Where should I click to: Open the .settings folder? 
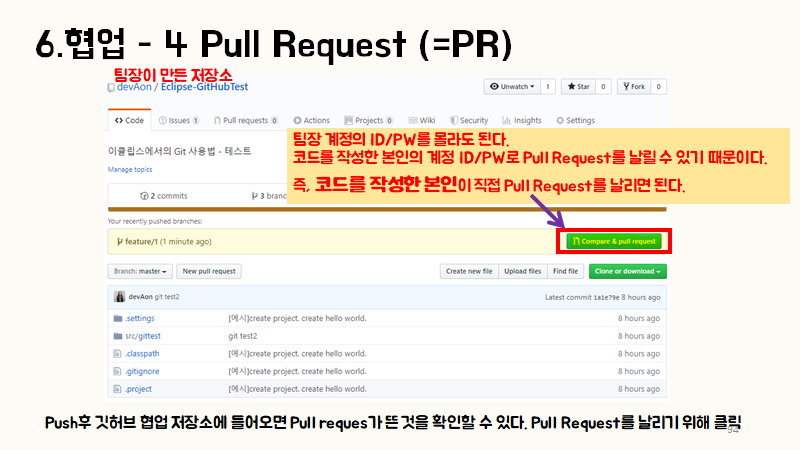coord(140,318)
